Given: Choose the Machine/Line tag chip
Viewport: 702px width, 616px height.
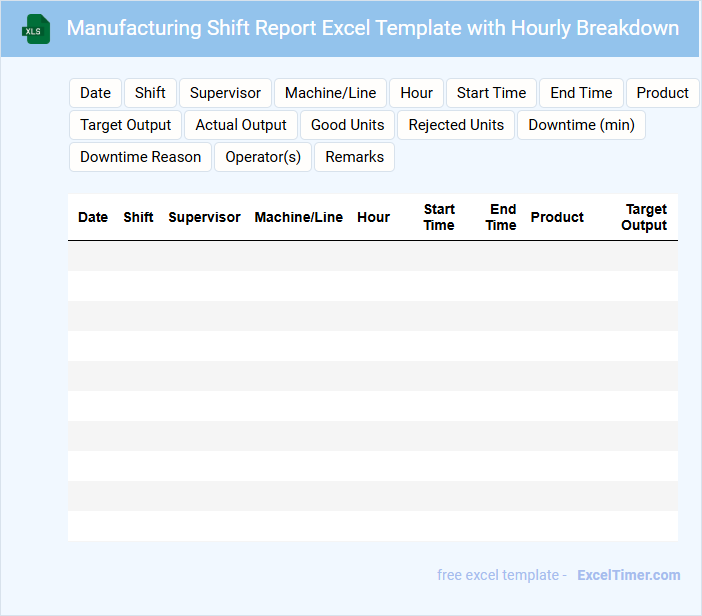Looking at the screenshot, I should tap(330, 93).
